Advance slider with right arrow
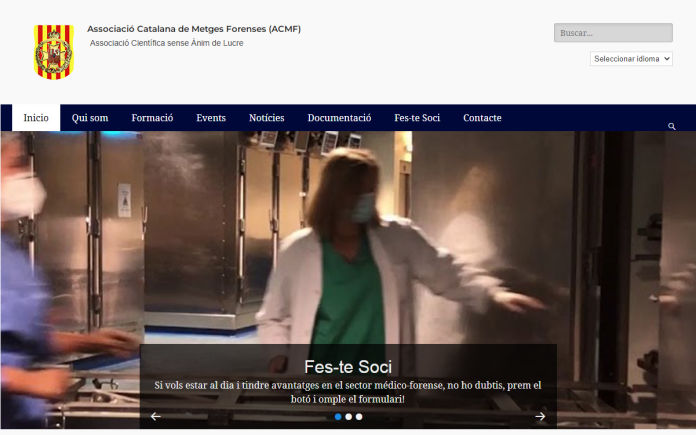Image resolution: width=696 pixels, height=435 pixels. coord(540,416)
